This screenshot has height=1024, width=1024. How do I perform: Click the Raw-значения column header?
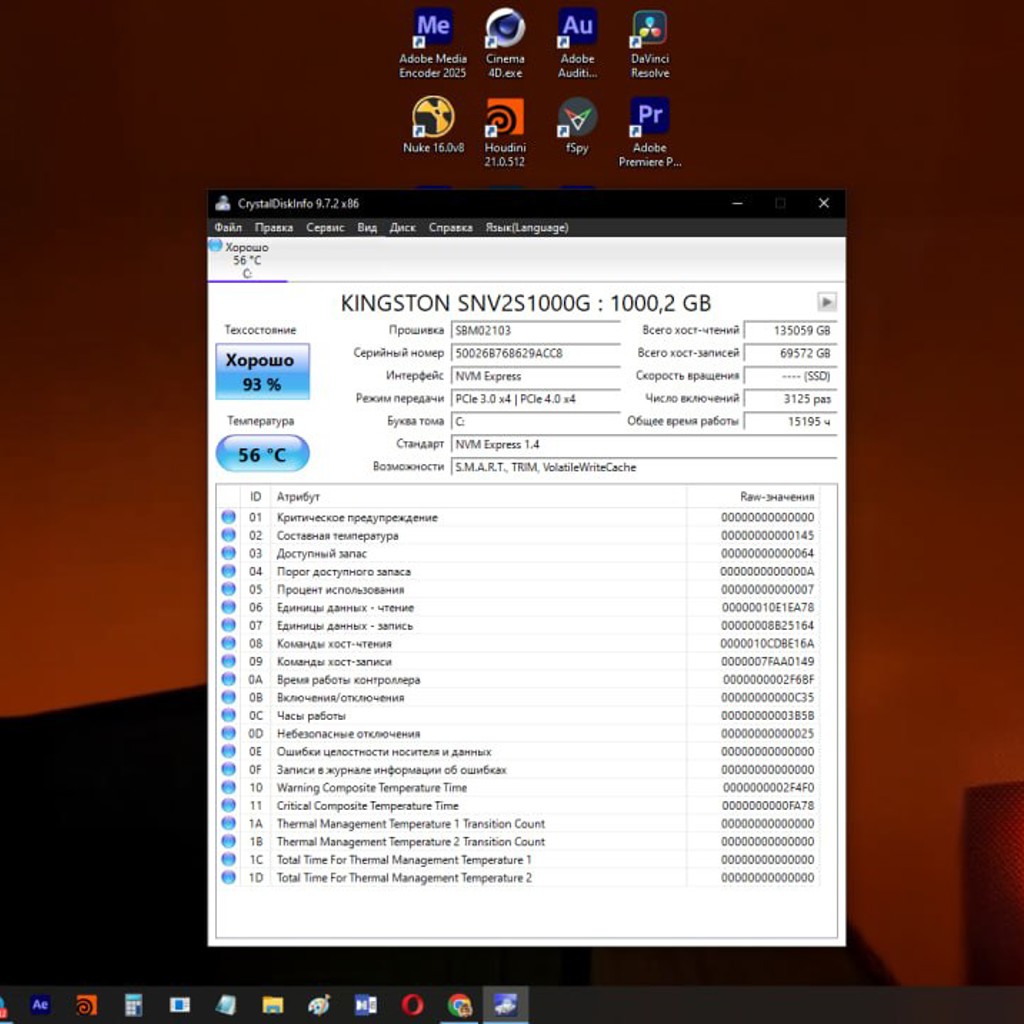pyautogui.click(x=752, y=497)
